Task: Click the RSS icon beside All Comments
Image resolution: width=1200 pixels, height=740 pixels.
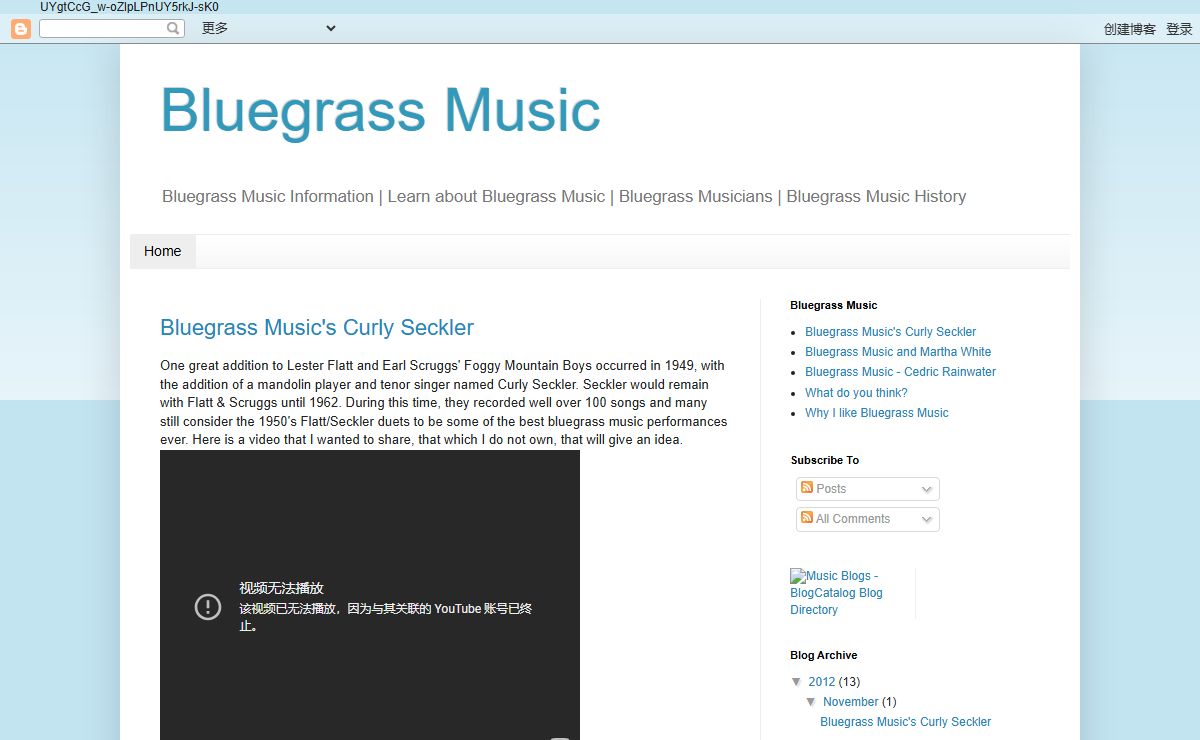Action: click(807, 517)
